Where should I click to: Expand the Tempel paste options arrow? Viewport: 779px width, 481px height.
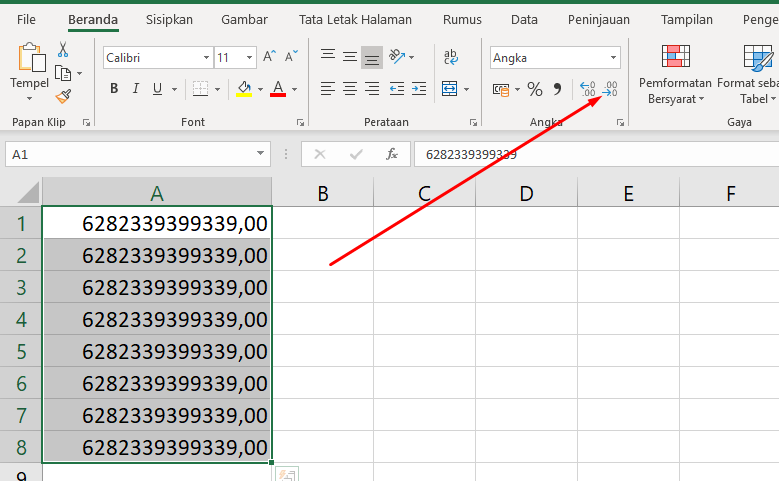29,98
